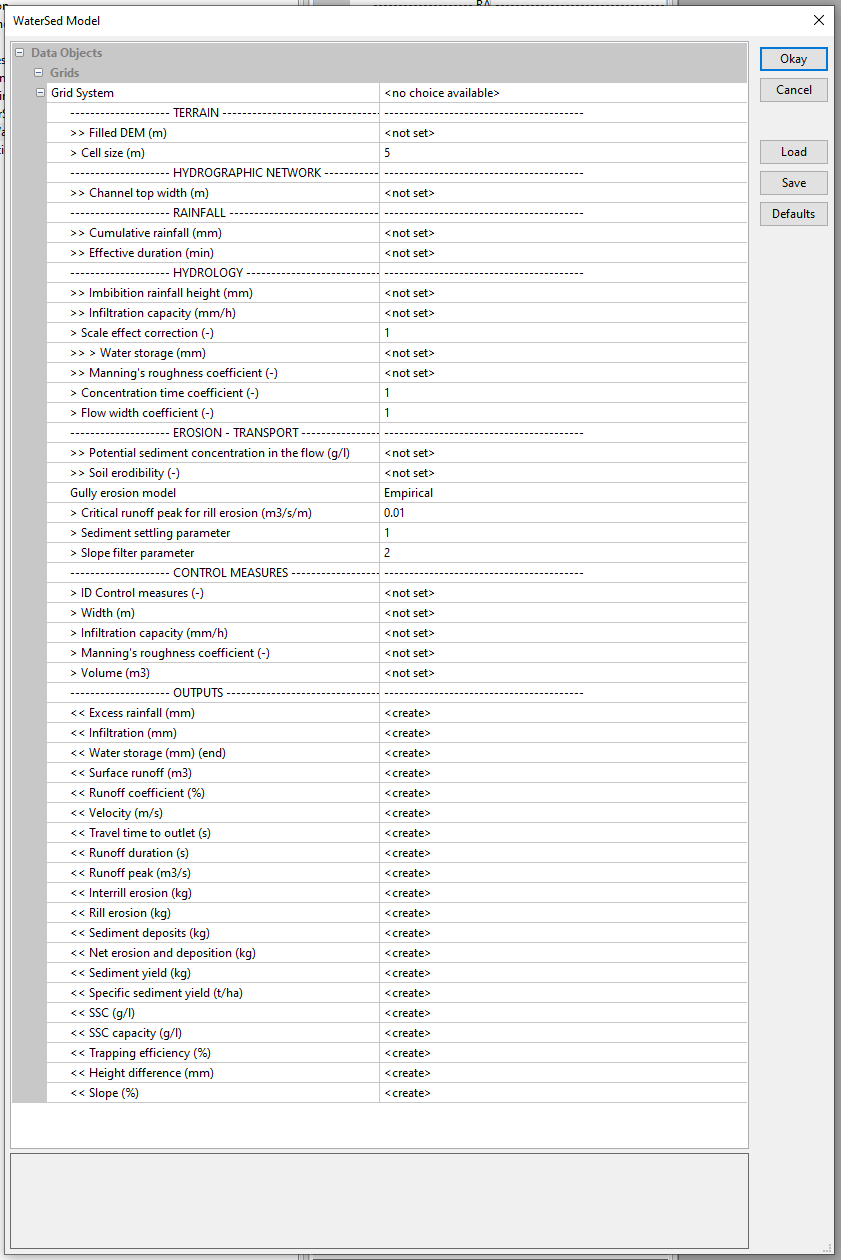Open the Grid System choice dropdown

point(562,93)
